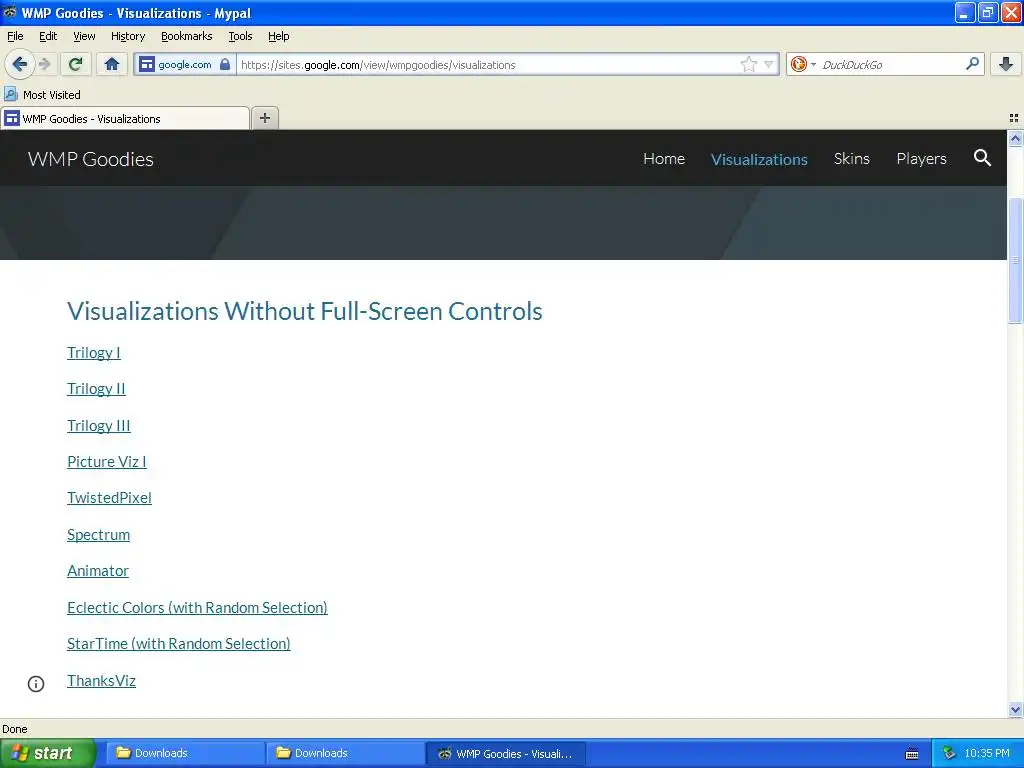Image resolution: width=1024 pixels, height=768 pixels.
Task: Click the search magnifier in search box
Action: 972,64
